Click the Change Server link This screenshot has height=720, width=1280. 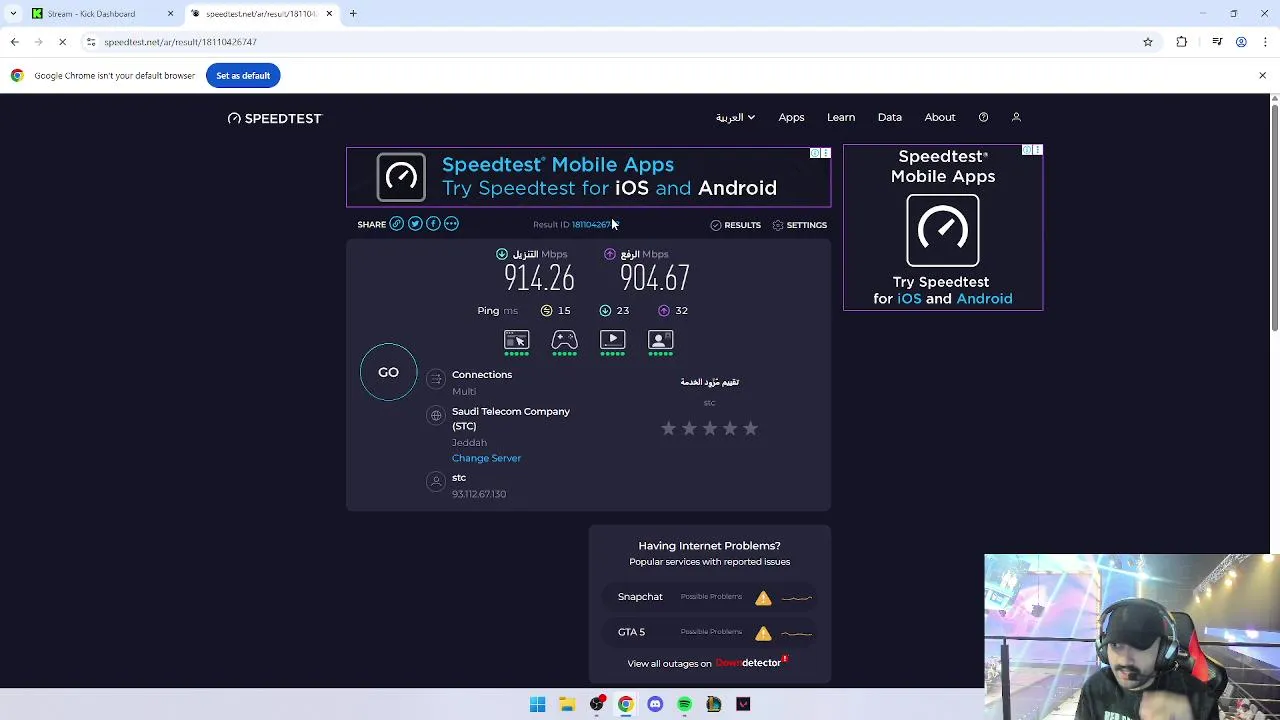pyautogui.click(x=486, y=458)
